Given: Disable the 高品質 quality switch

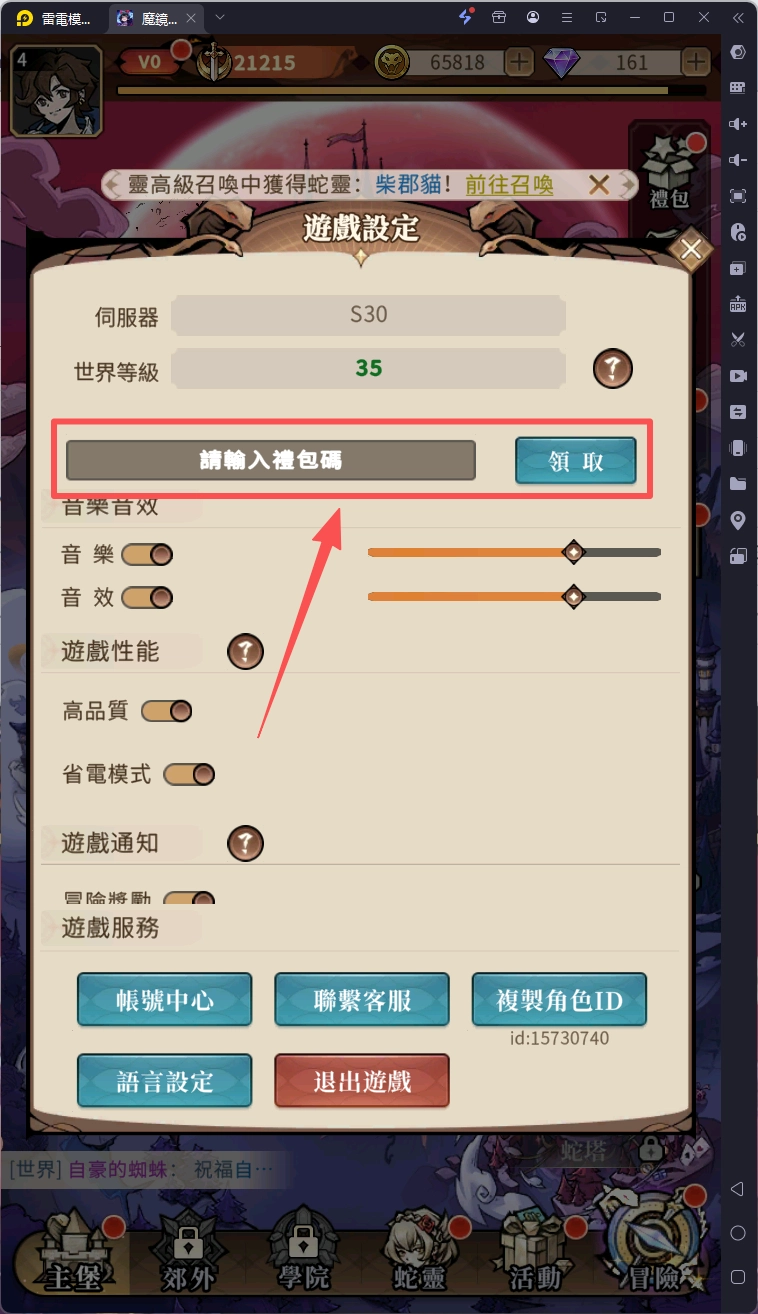Looking at the screenshot, I should 166,711.
